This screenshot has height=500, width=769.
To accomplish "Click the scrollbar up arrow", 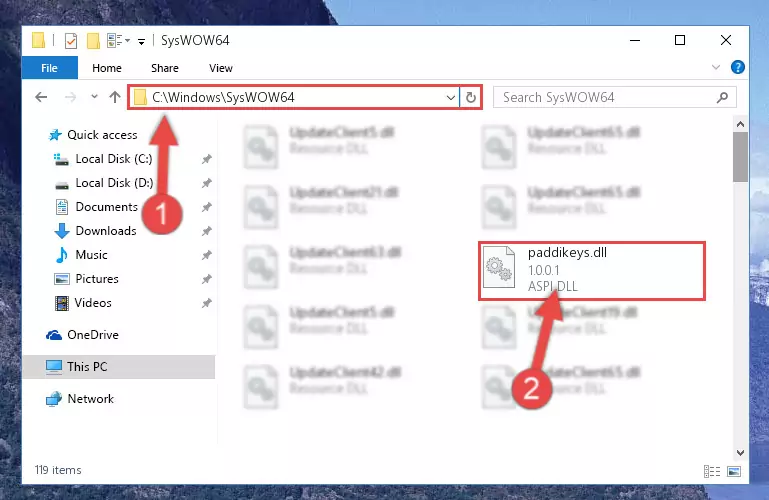I will pos(741,125).
